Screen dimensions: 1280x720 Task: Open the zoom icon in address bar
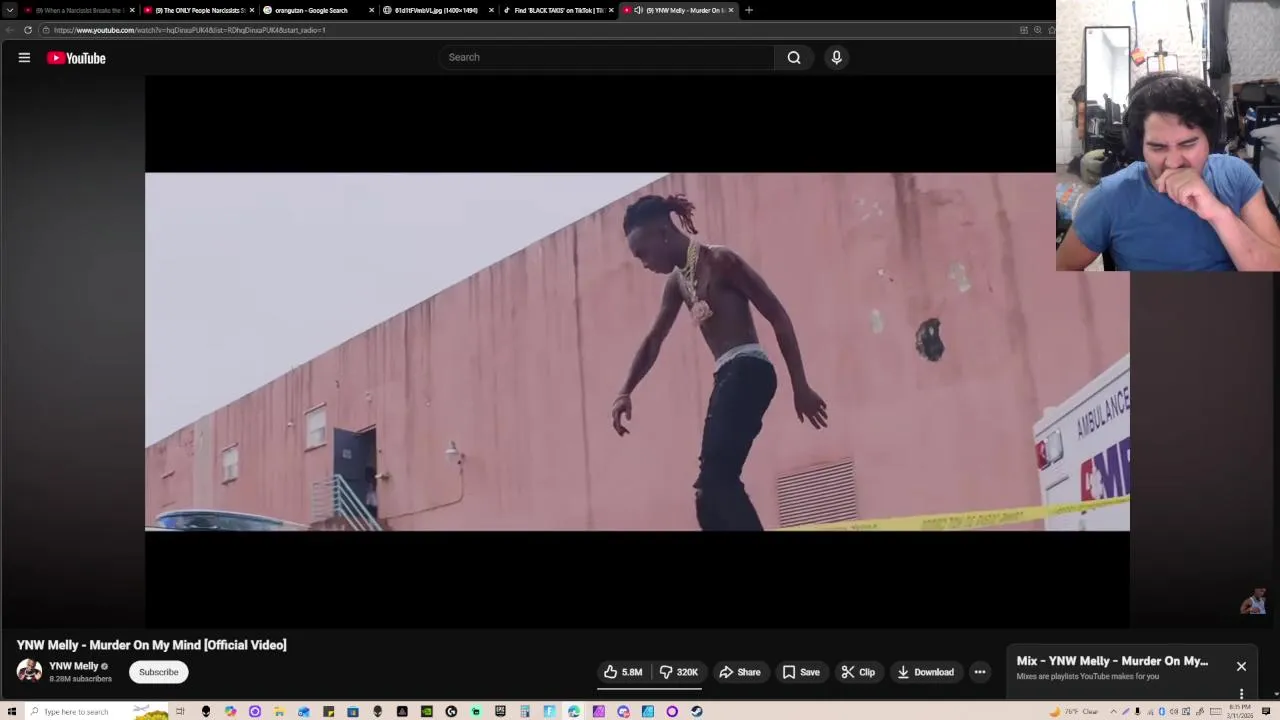(1037, 30)
